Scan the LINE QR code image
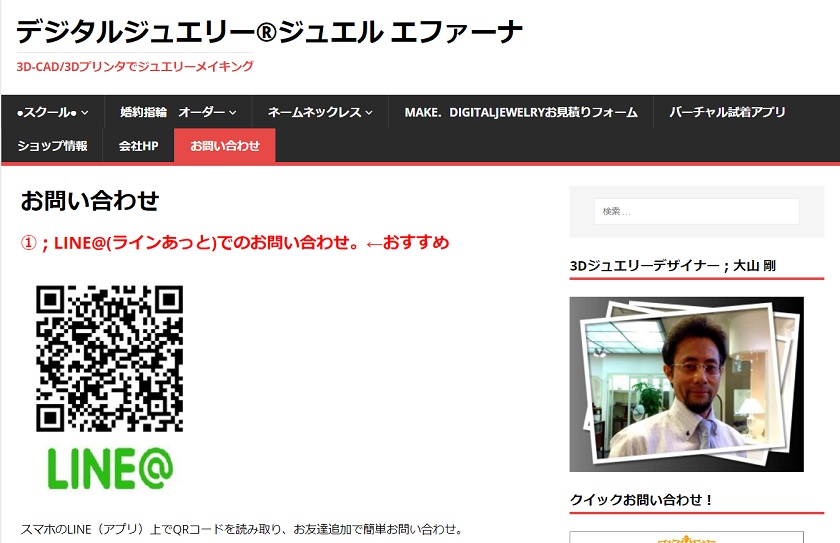Viewport: 840px width, 543px height. coord(109,358)
